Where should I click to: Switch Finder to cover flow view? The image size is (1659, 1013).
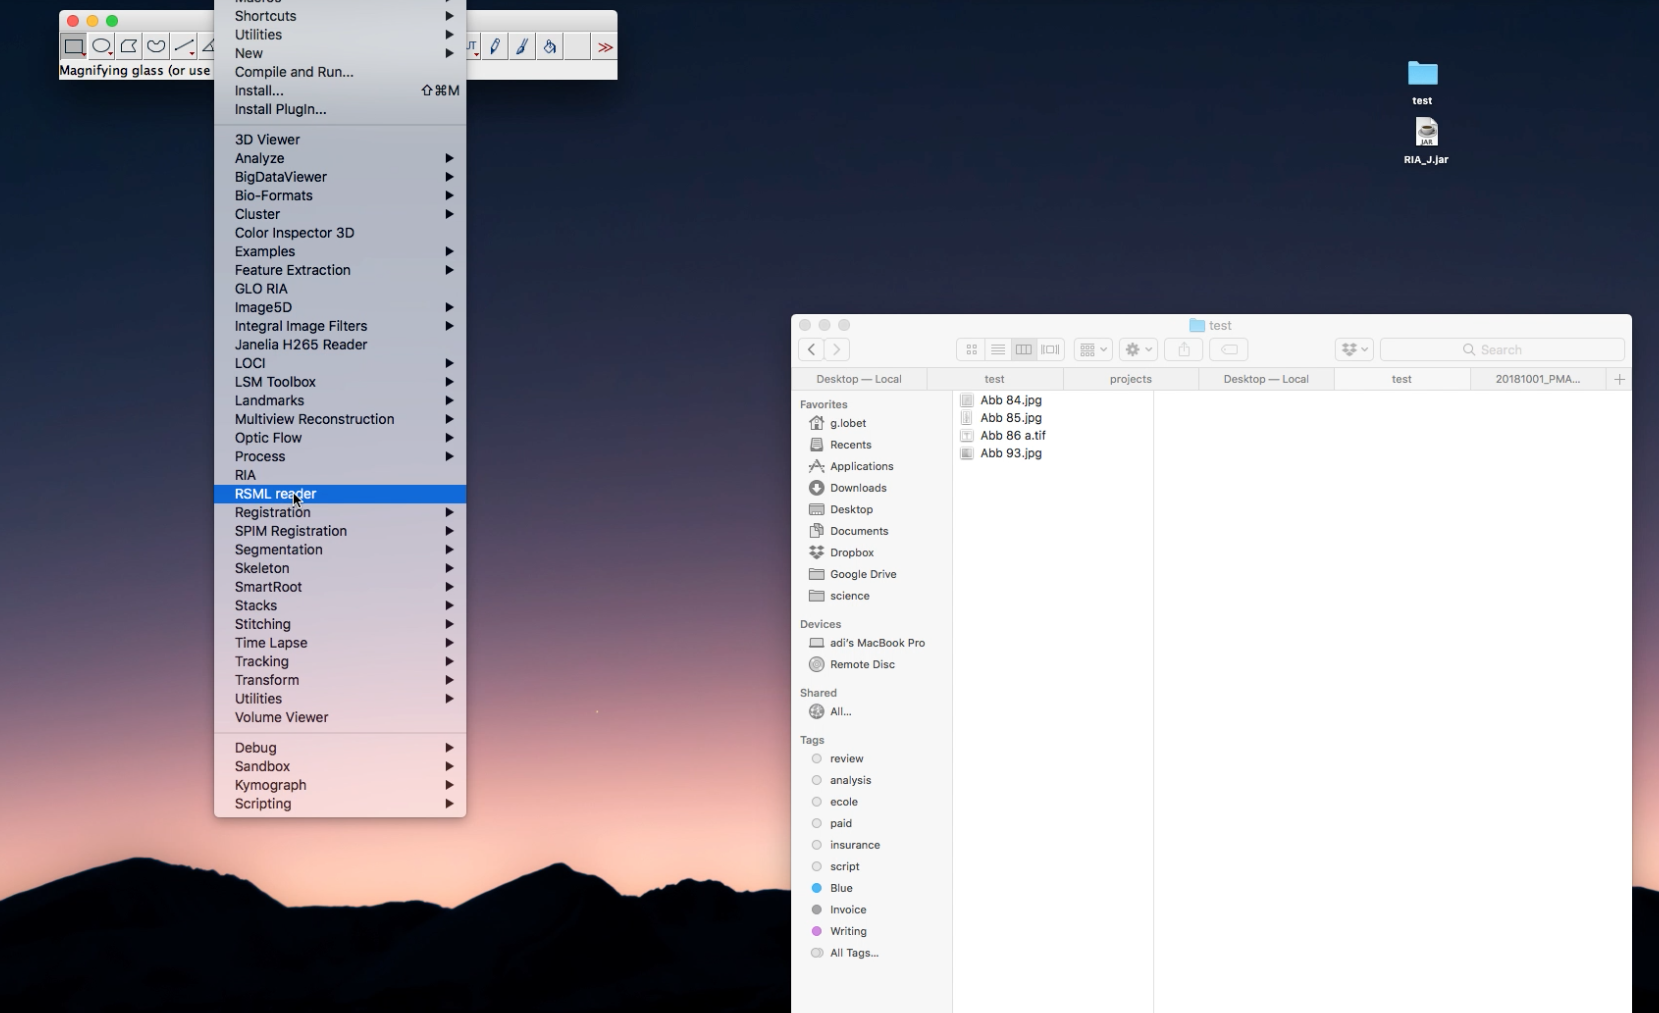pos(1050,349)
